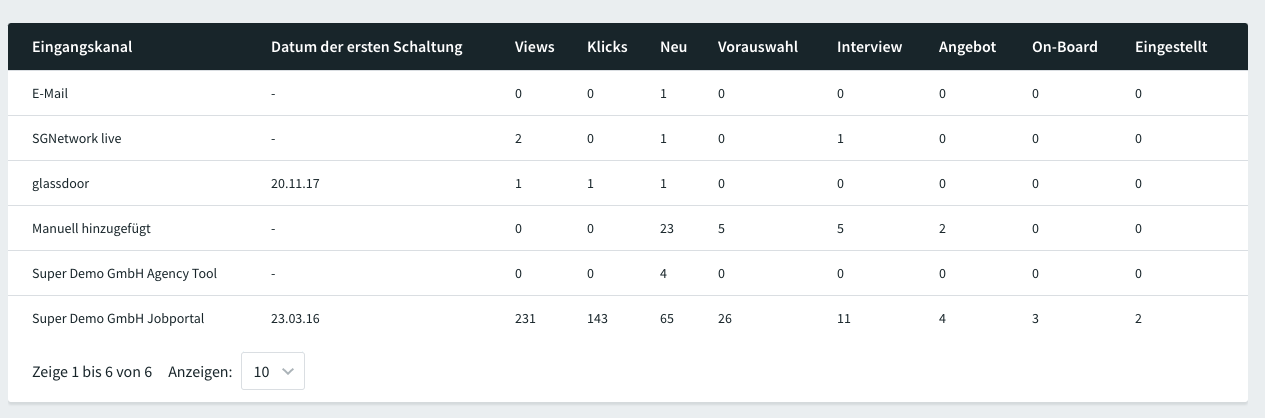1265x418 pixels.
Task: Click the Eingestellt column header
Action: (1171, 47)
